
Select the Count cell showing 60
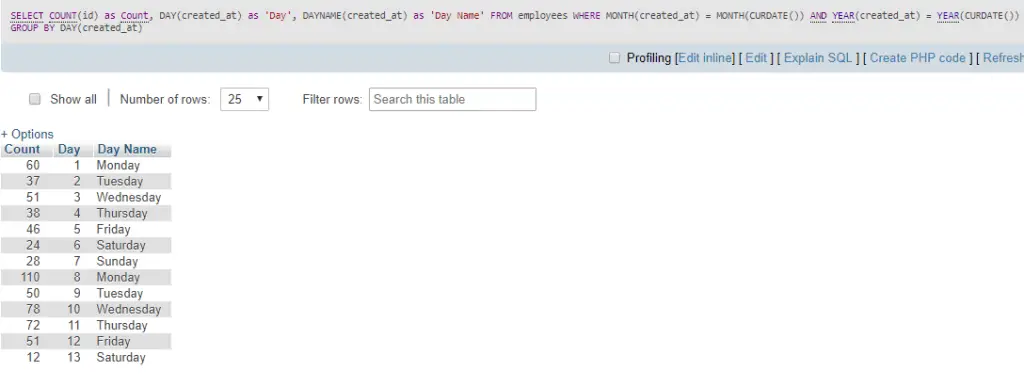coord(33,165)
